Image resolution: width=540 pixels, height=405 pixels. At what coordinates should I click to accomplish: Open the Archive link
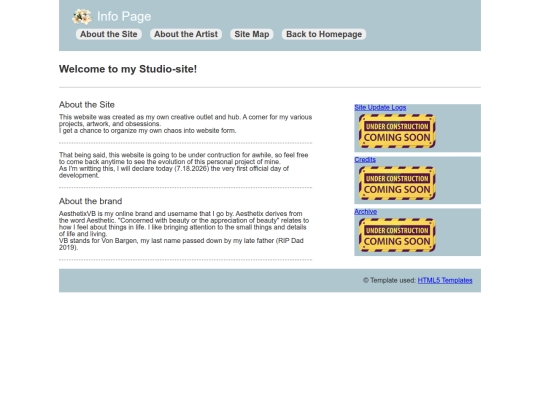366,212
